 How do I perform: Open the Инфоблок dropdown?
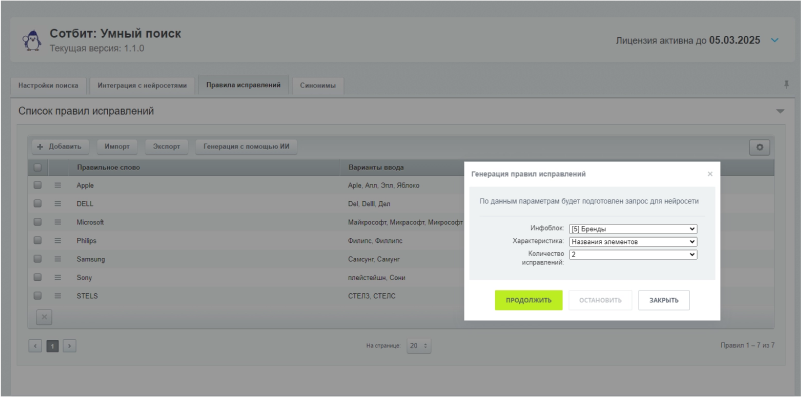[x=633, y=229]
